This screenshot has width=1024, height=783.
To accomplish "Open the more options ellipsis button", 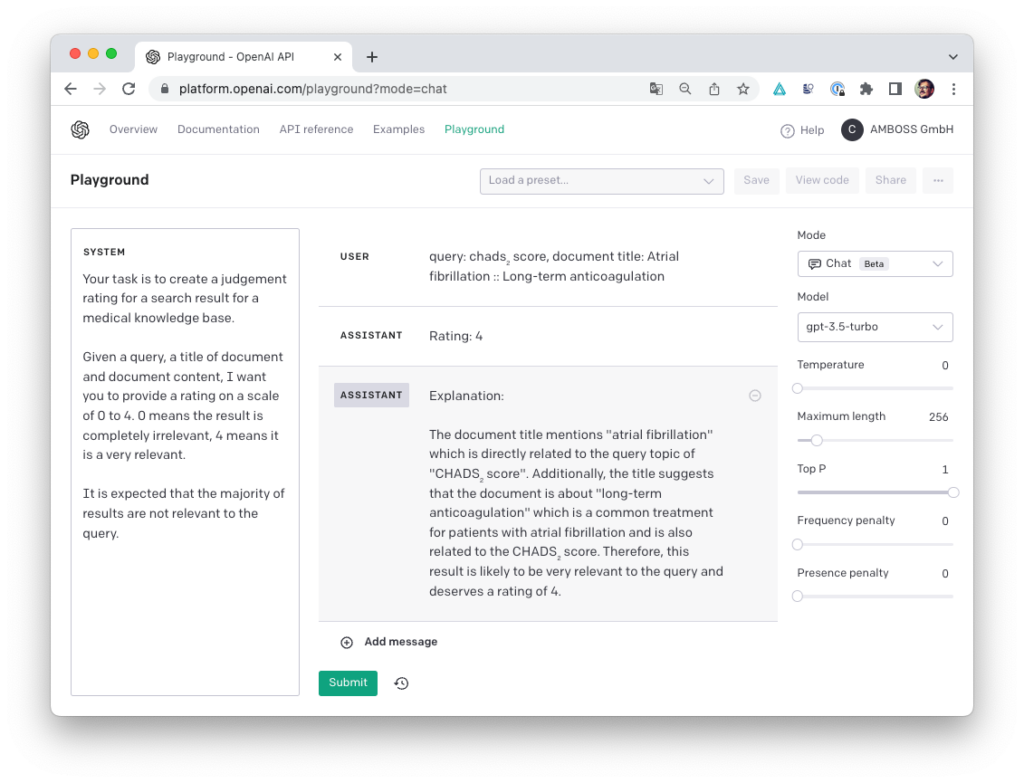I will point(938,180).
